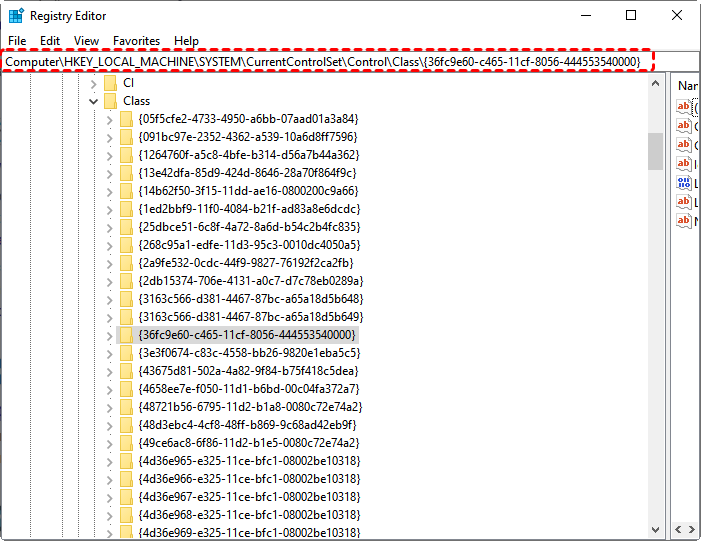This screenshot has height=541, width=701.
Task: Expand the {36fc9e60-c465-11cf-8056-444553540000} key
Action: [110, 335]
